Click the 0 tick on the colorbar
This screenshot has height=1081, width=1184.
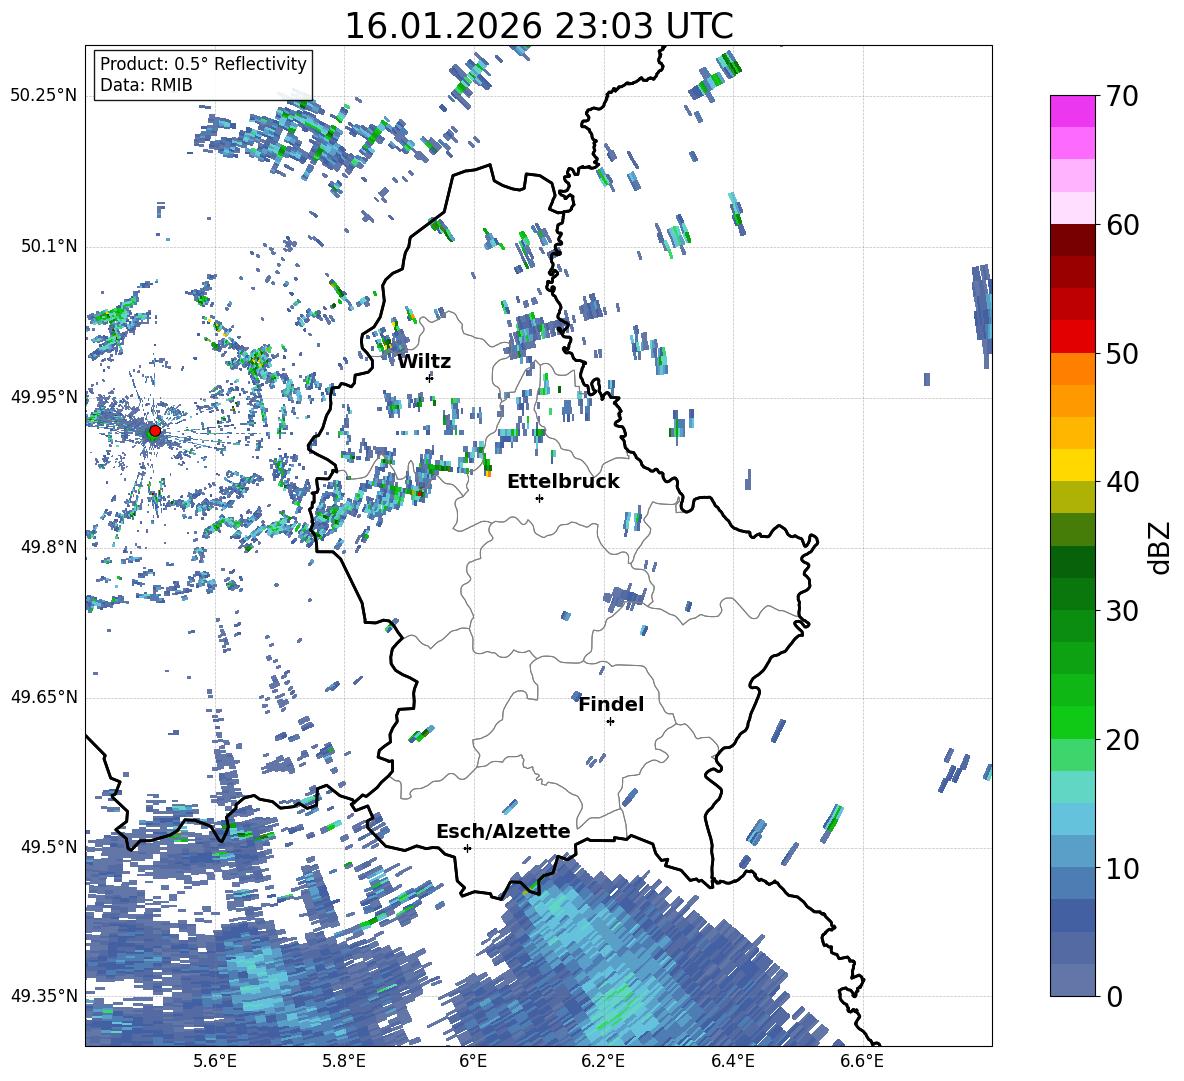click(x=1114, y=996)
